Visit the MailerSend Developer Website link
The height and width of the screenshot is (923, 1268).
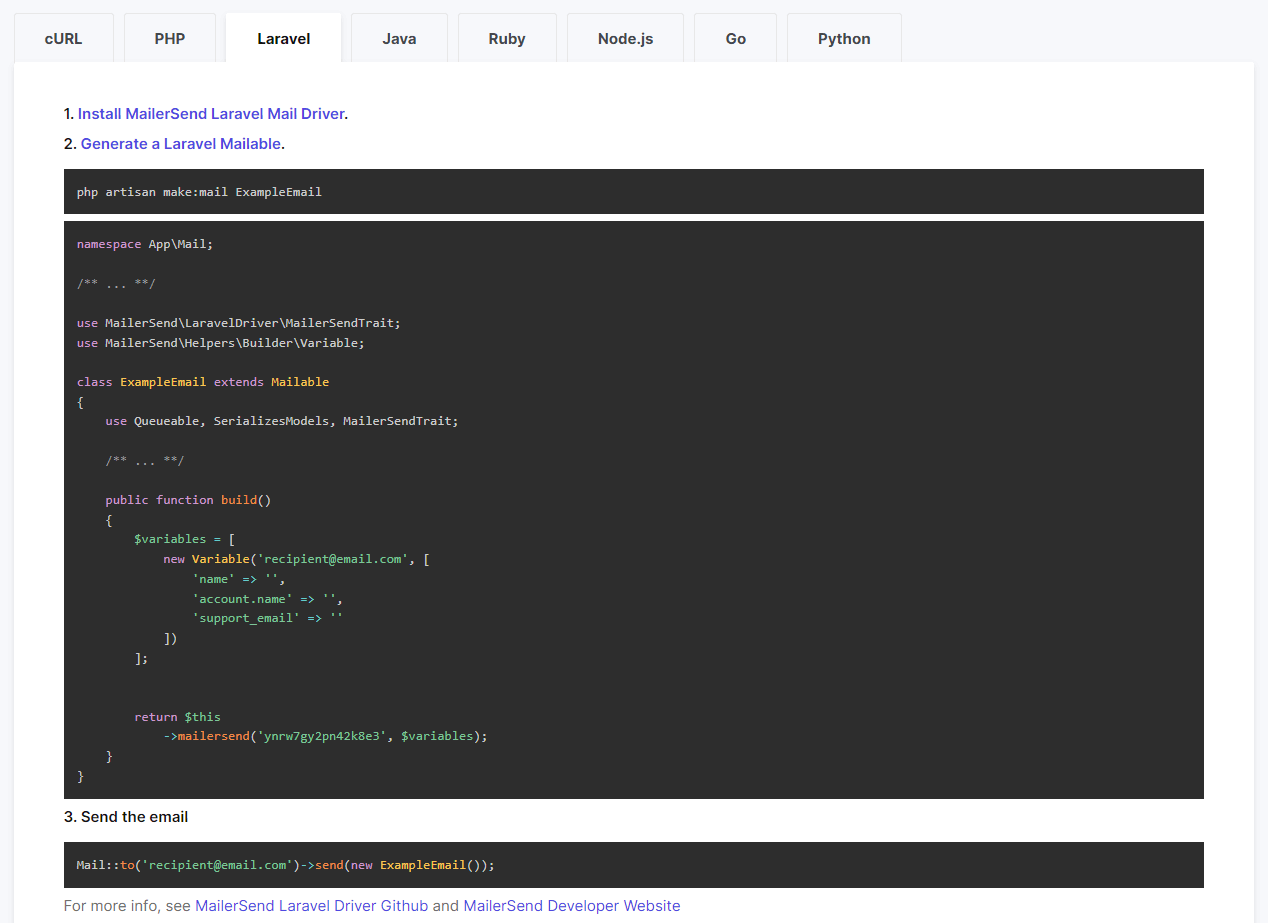pyautogui.click(x=572, y=906)
